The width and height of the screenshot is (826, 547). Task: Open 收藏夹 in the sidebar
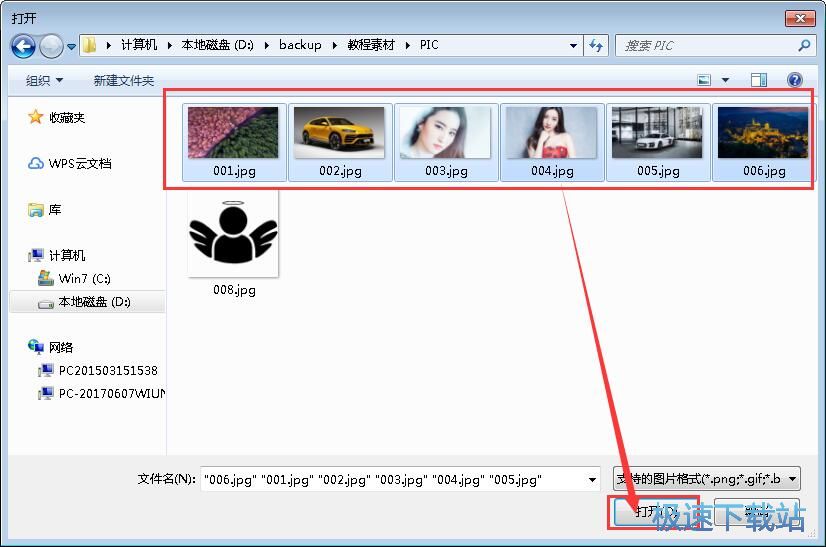coord(67,118)
